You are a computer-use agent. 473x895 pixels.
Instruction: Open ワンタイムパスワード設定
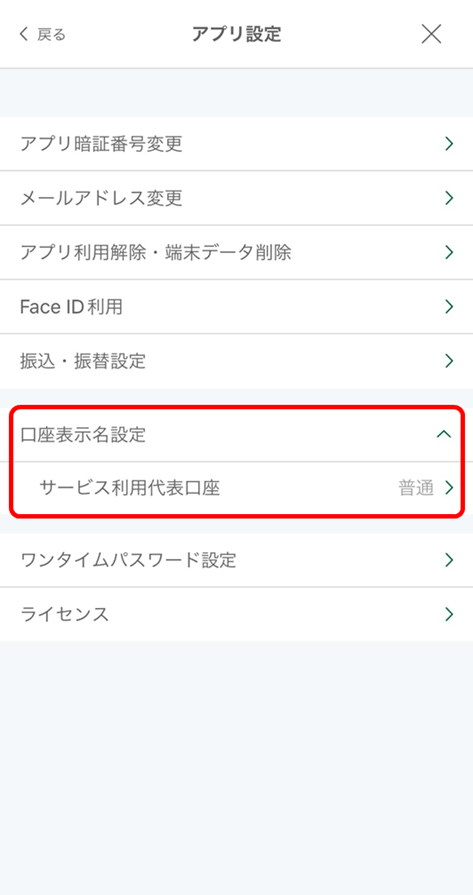tap(236, 560)
